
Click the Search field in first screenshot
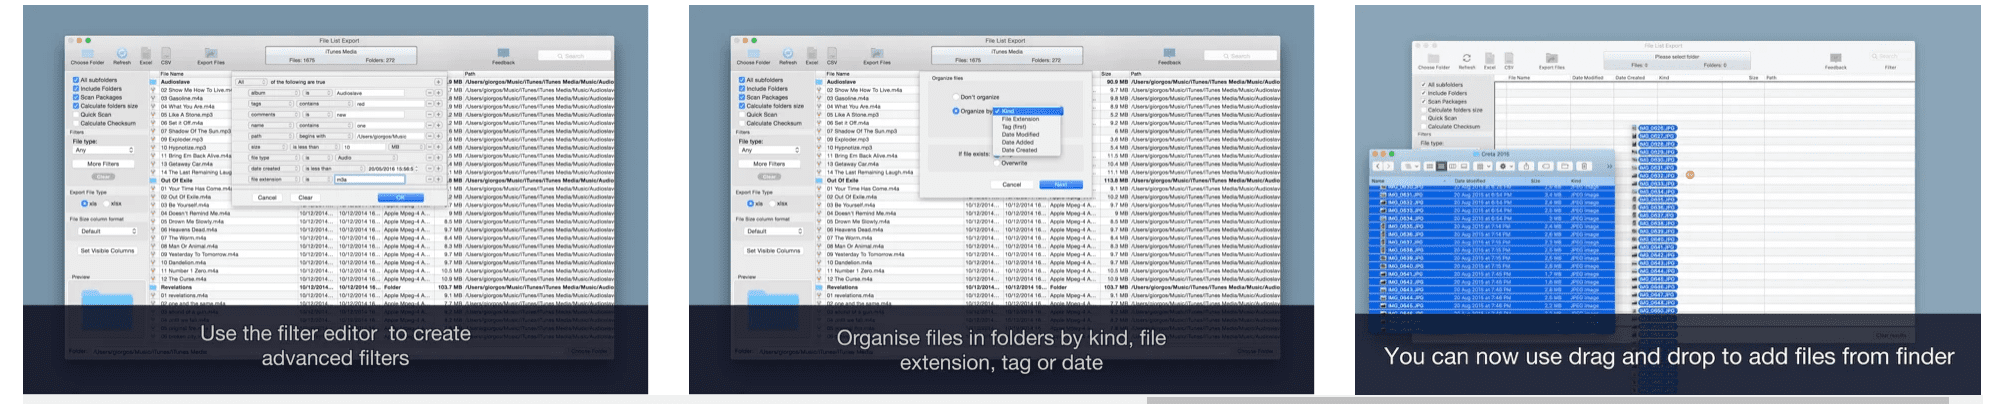pyautogui.click(x=574, y=56)
